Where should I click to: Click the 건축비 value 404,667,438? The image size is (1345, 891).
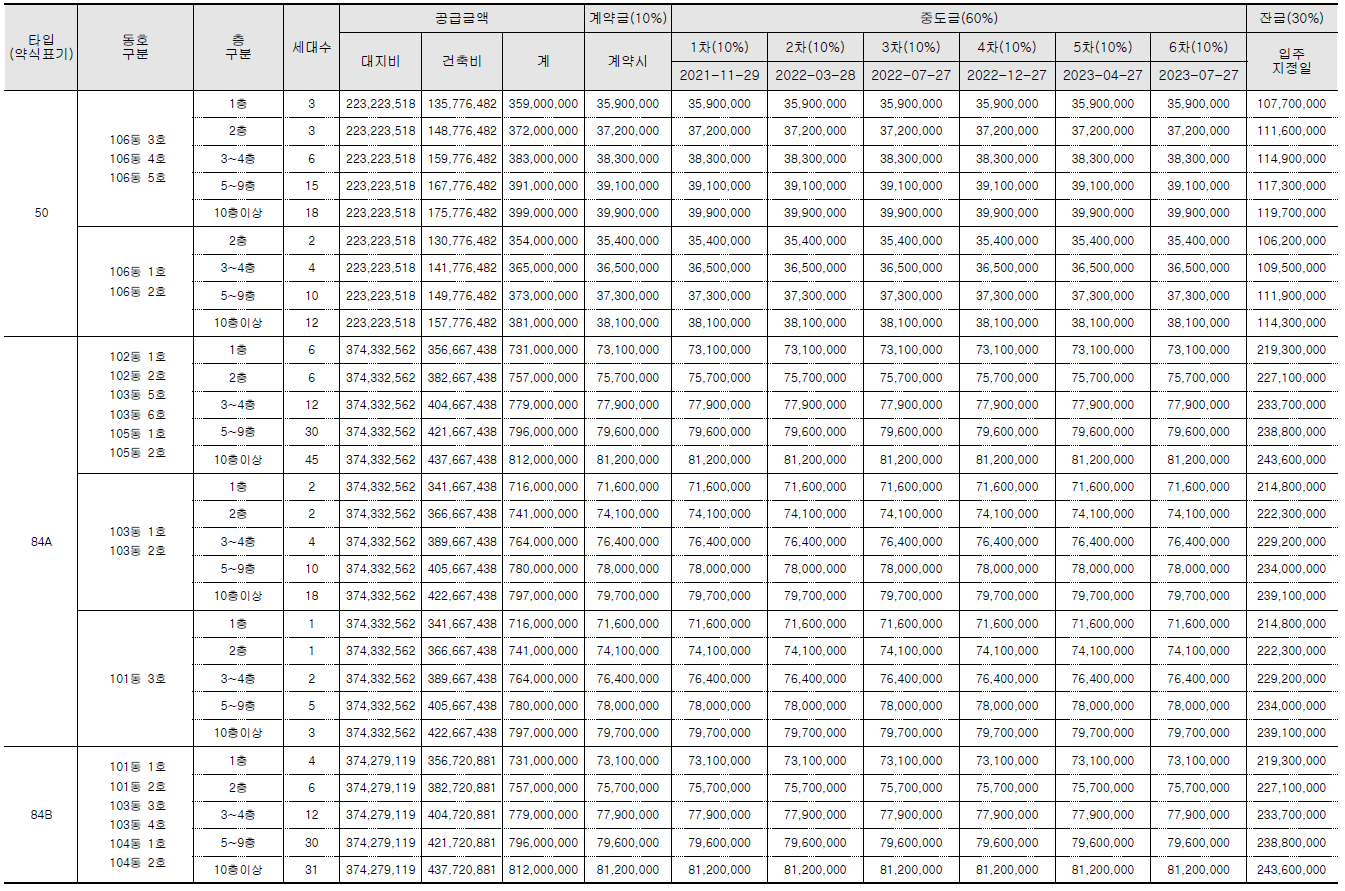[462, 405]
